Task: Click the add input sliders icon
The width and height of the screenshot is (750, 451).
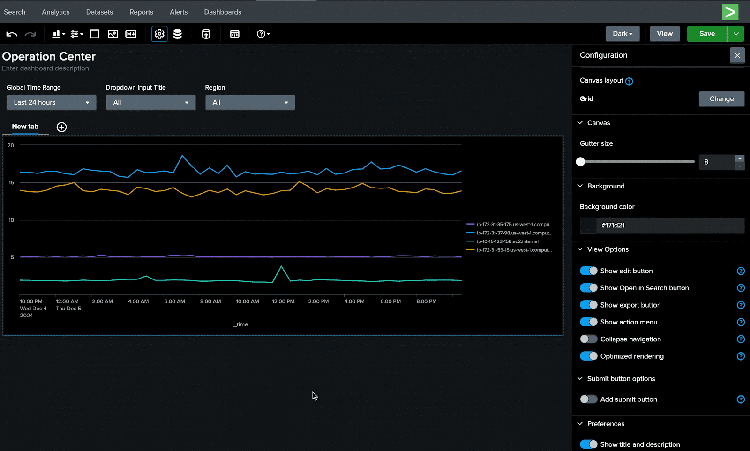Action: click(x=76, y=34)
